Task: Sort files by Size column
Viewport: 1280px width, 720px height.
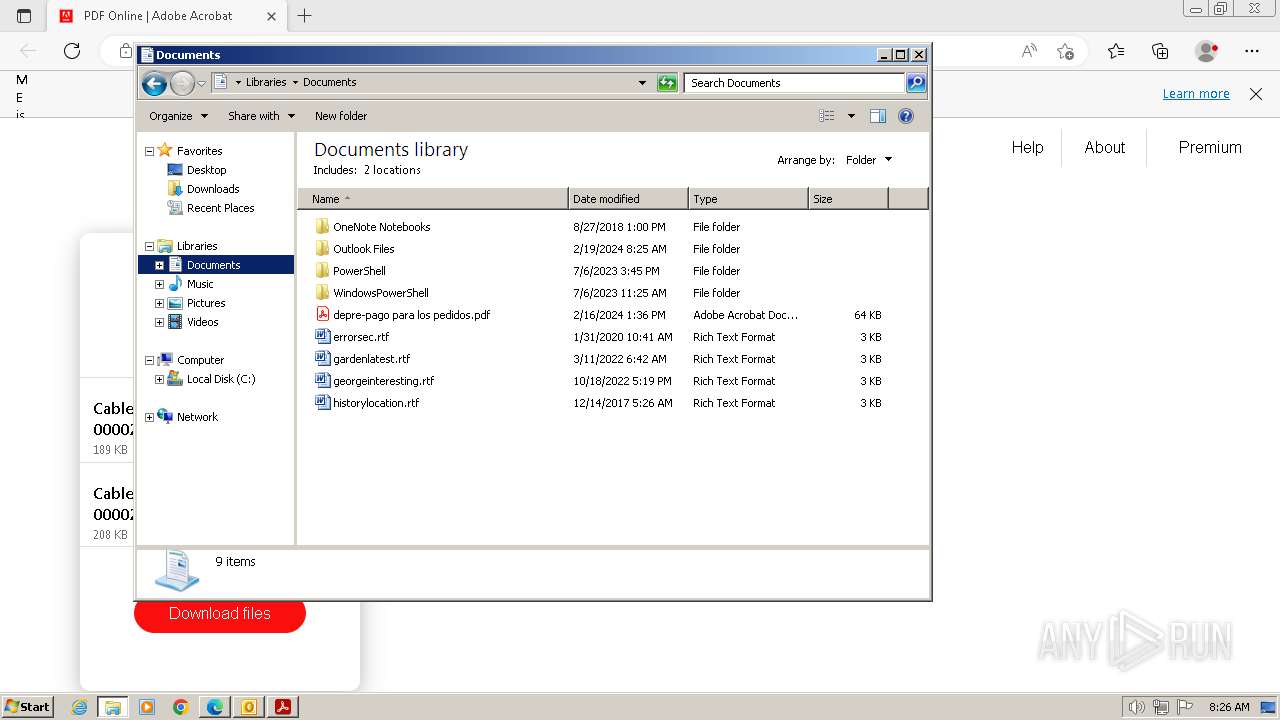Action: click(848, 199)
